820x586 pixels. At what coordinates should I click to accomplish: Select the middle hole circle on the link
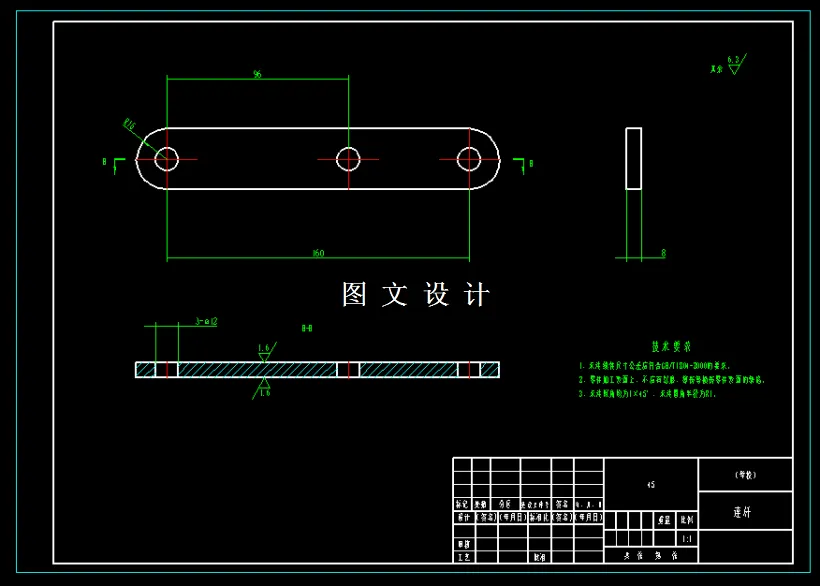[x=348, y=159]
